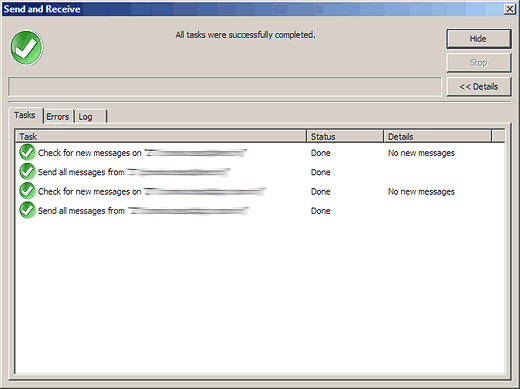The height and width of the screenshot is (389, 520).
Task: Click 'Done' status in the last row
Action: [x=321, y=211]
